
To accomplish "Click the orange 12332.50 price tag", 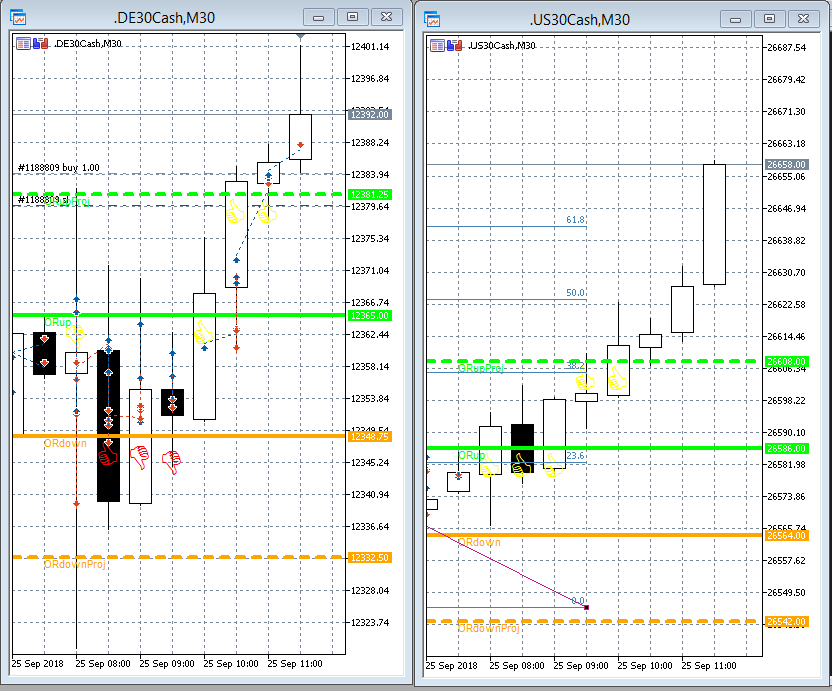I will coord(370,558).
